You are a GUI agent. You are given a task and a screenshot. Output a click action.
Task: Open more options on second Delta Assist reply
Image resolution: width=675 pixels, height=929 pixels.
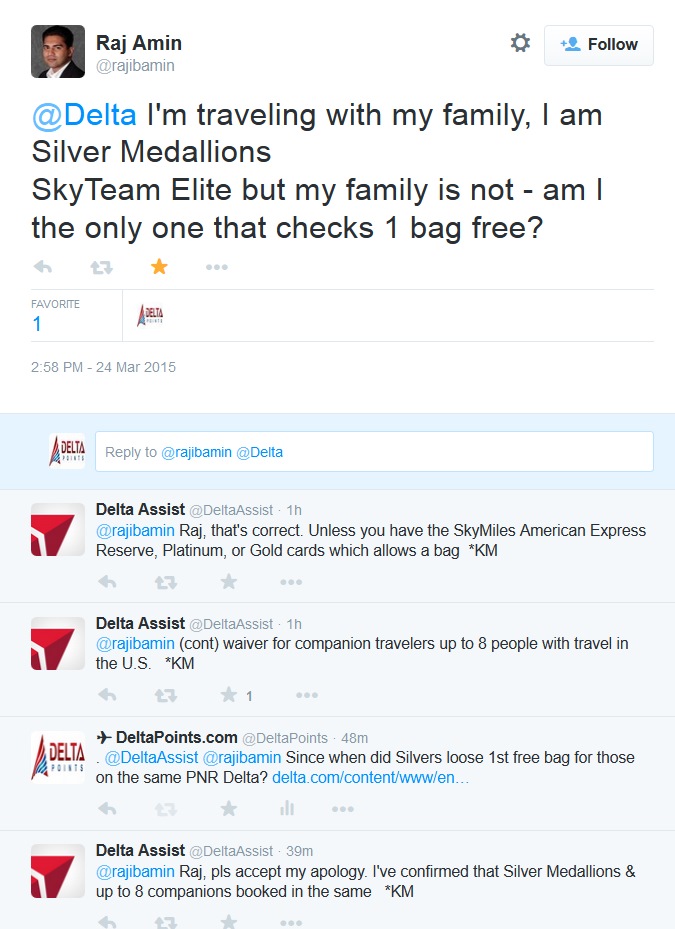pos(307,695)
